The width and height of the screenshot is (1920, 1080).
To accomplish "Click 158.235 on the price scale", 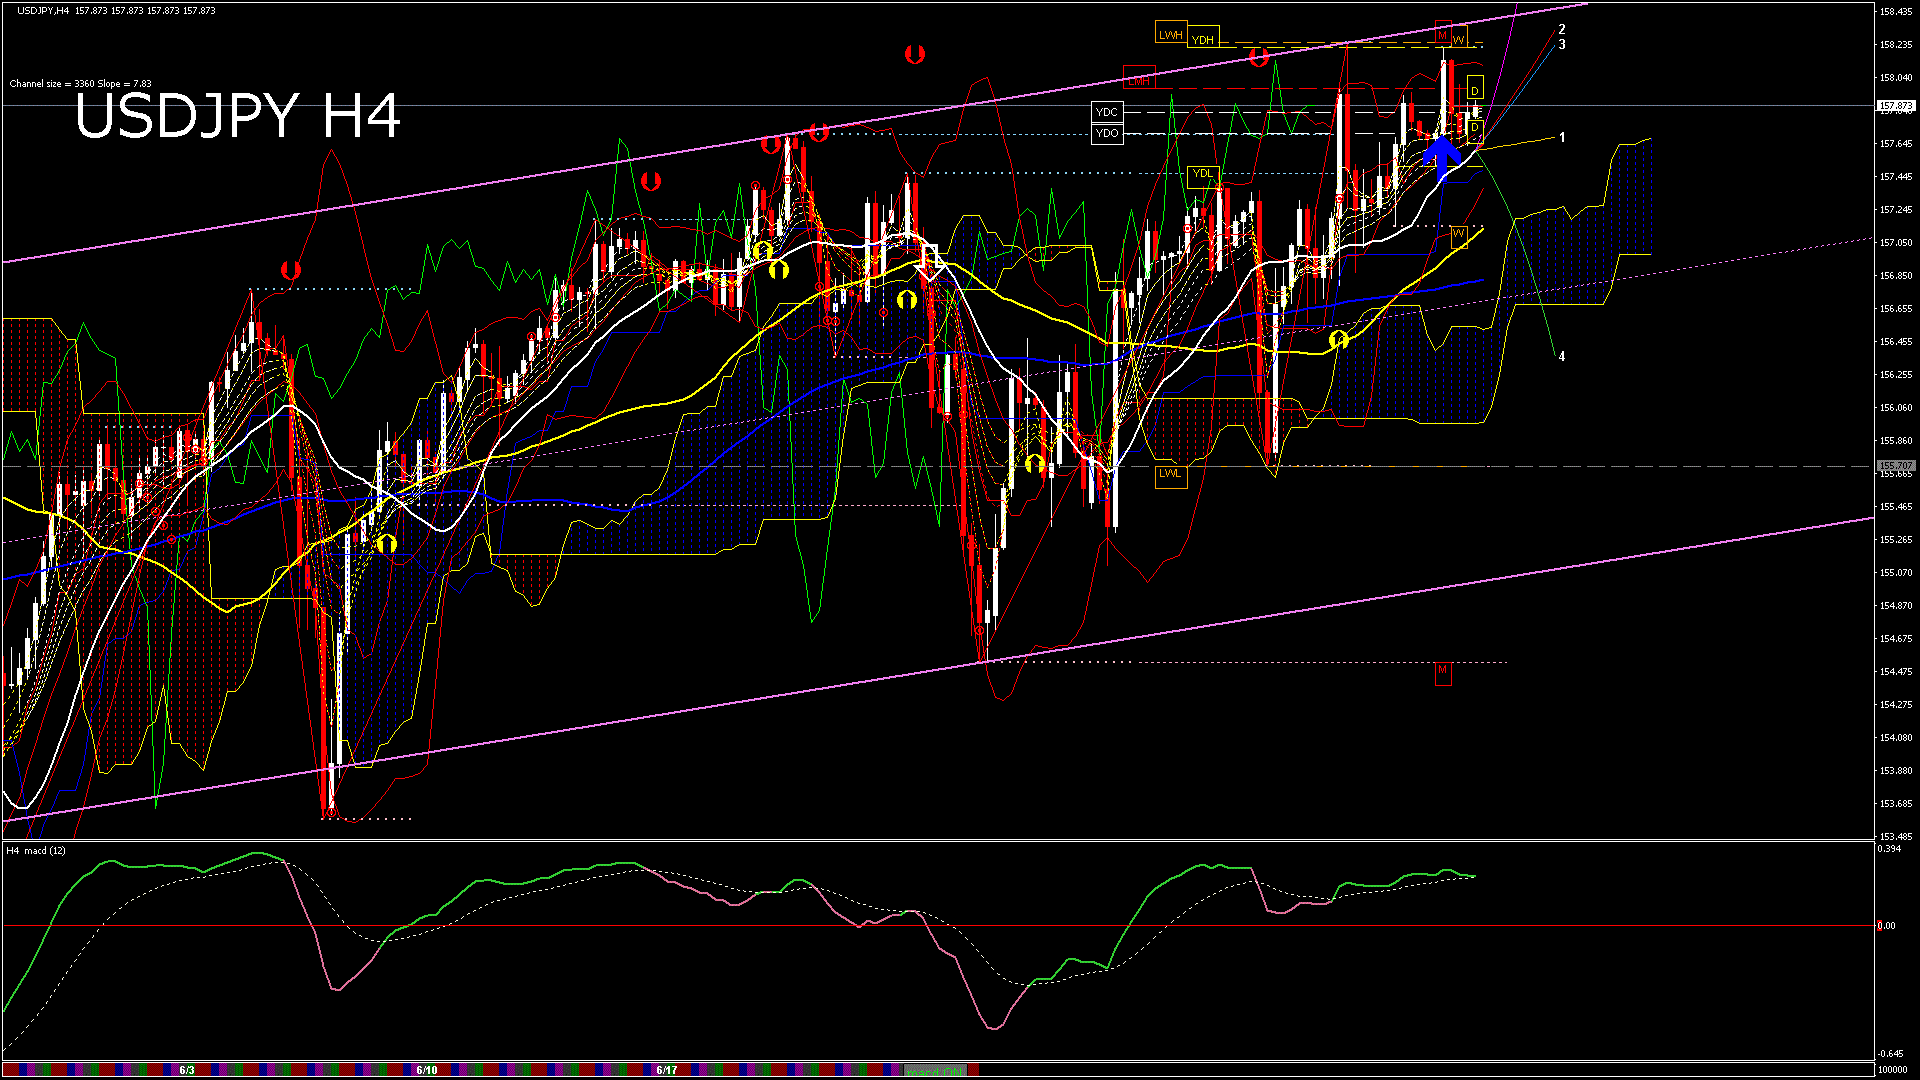I will point(1897,45).
